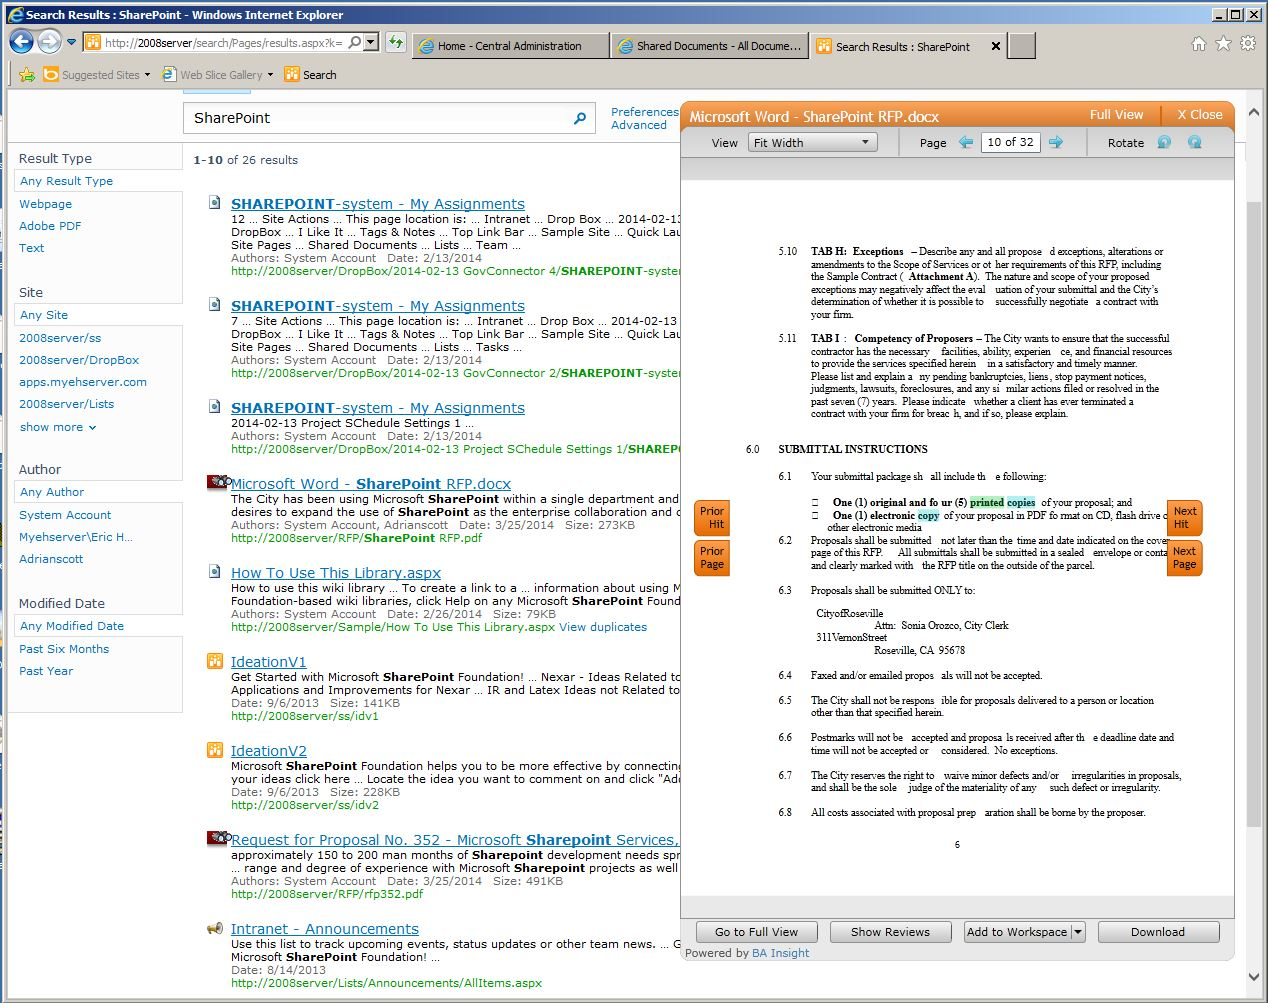Screen dimensions: 1268x1003
Task: Click the megaphone icon beside Intranet - Announcements
Action: pyautogui.click(x=214, y=928)
